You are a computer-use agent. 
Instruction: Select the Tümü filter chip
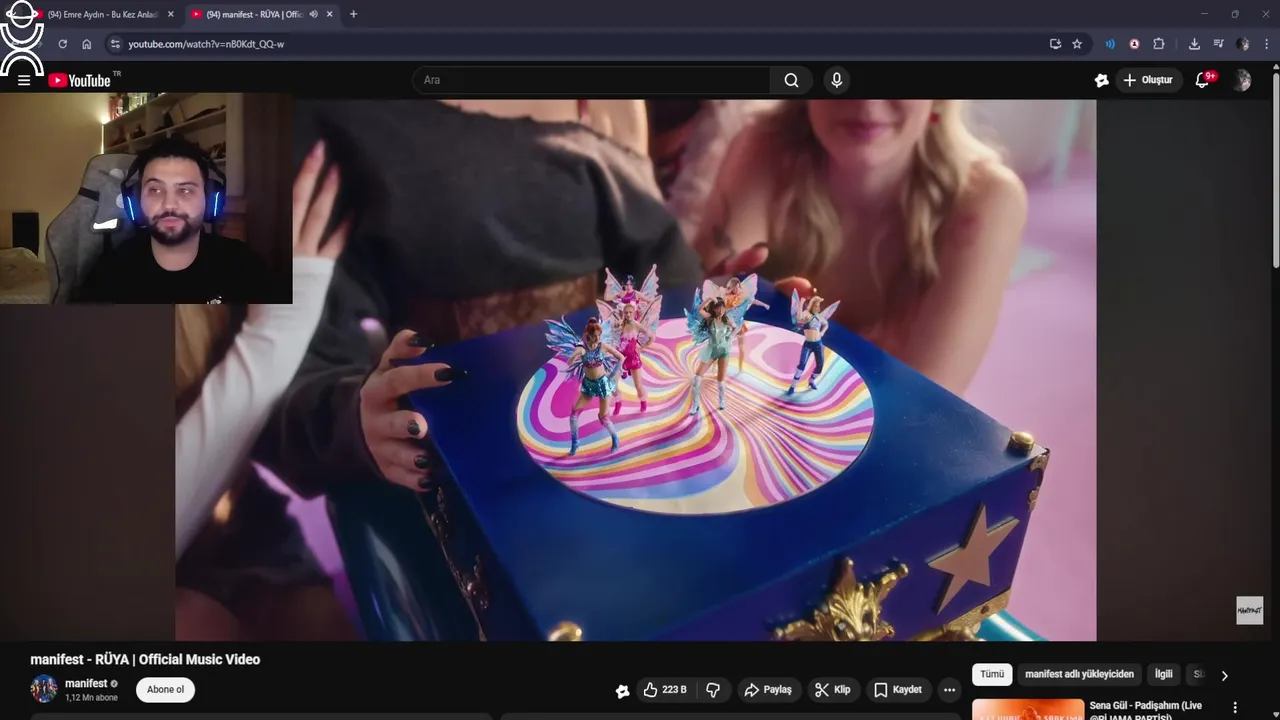tap(992, 674)
